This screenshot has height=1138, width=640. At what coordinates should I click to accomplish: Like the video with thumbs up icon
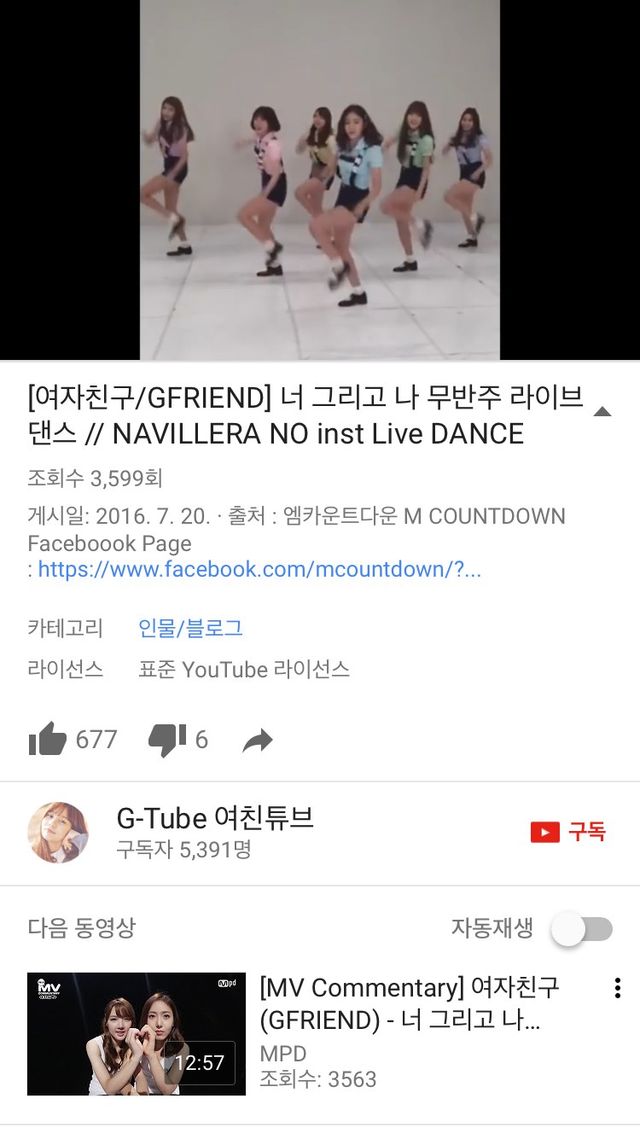pyautogui.click(x=47, y=739)
